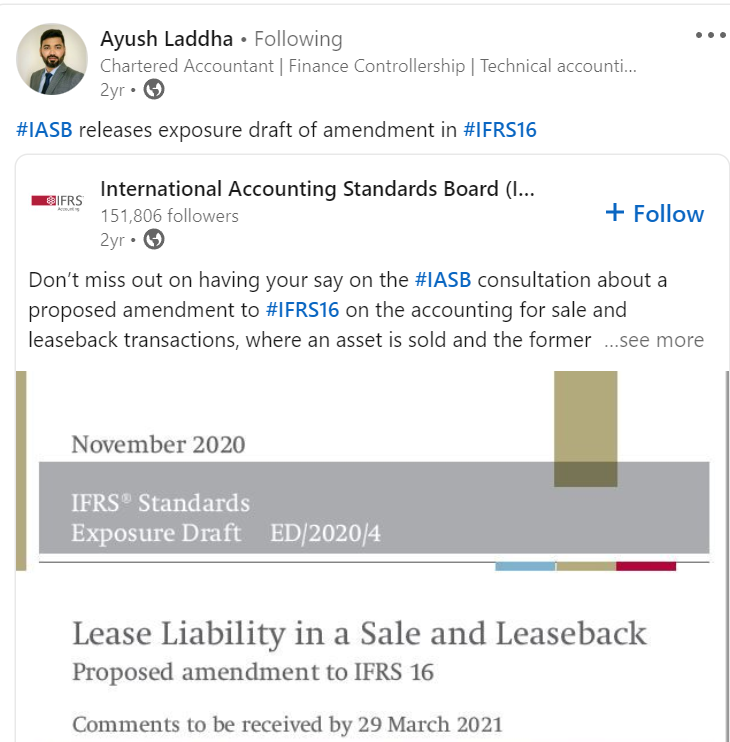730x742 pixels.
Task: Click the plus icon beside Follow
Action: 616,213
